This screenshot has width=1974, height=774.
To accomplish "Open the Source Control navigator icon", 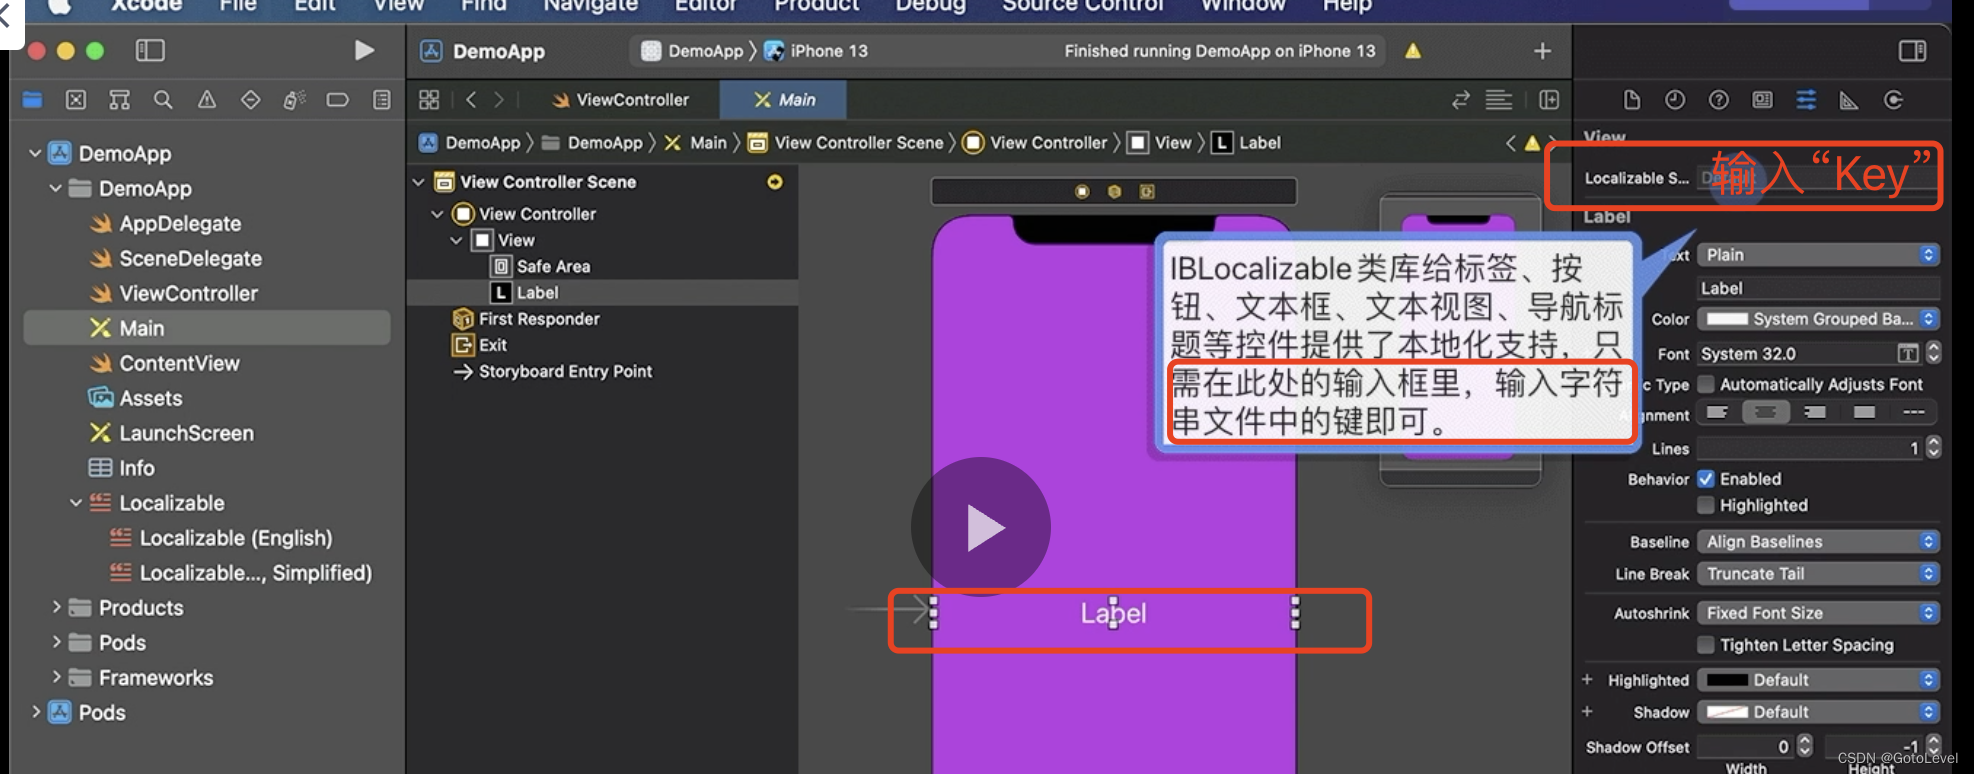I will point(76,99).
